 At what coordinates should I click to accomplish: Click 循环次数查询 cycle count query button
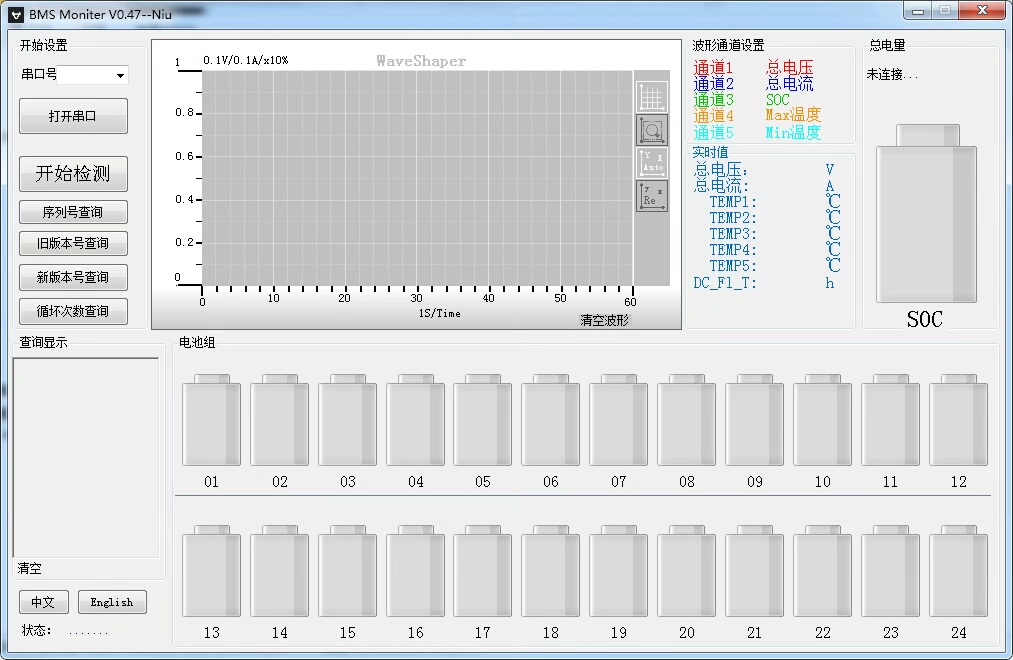pos(73,311)
